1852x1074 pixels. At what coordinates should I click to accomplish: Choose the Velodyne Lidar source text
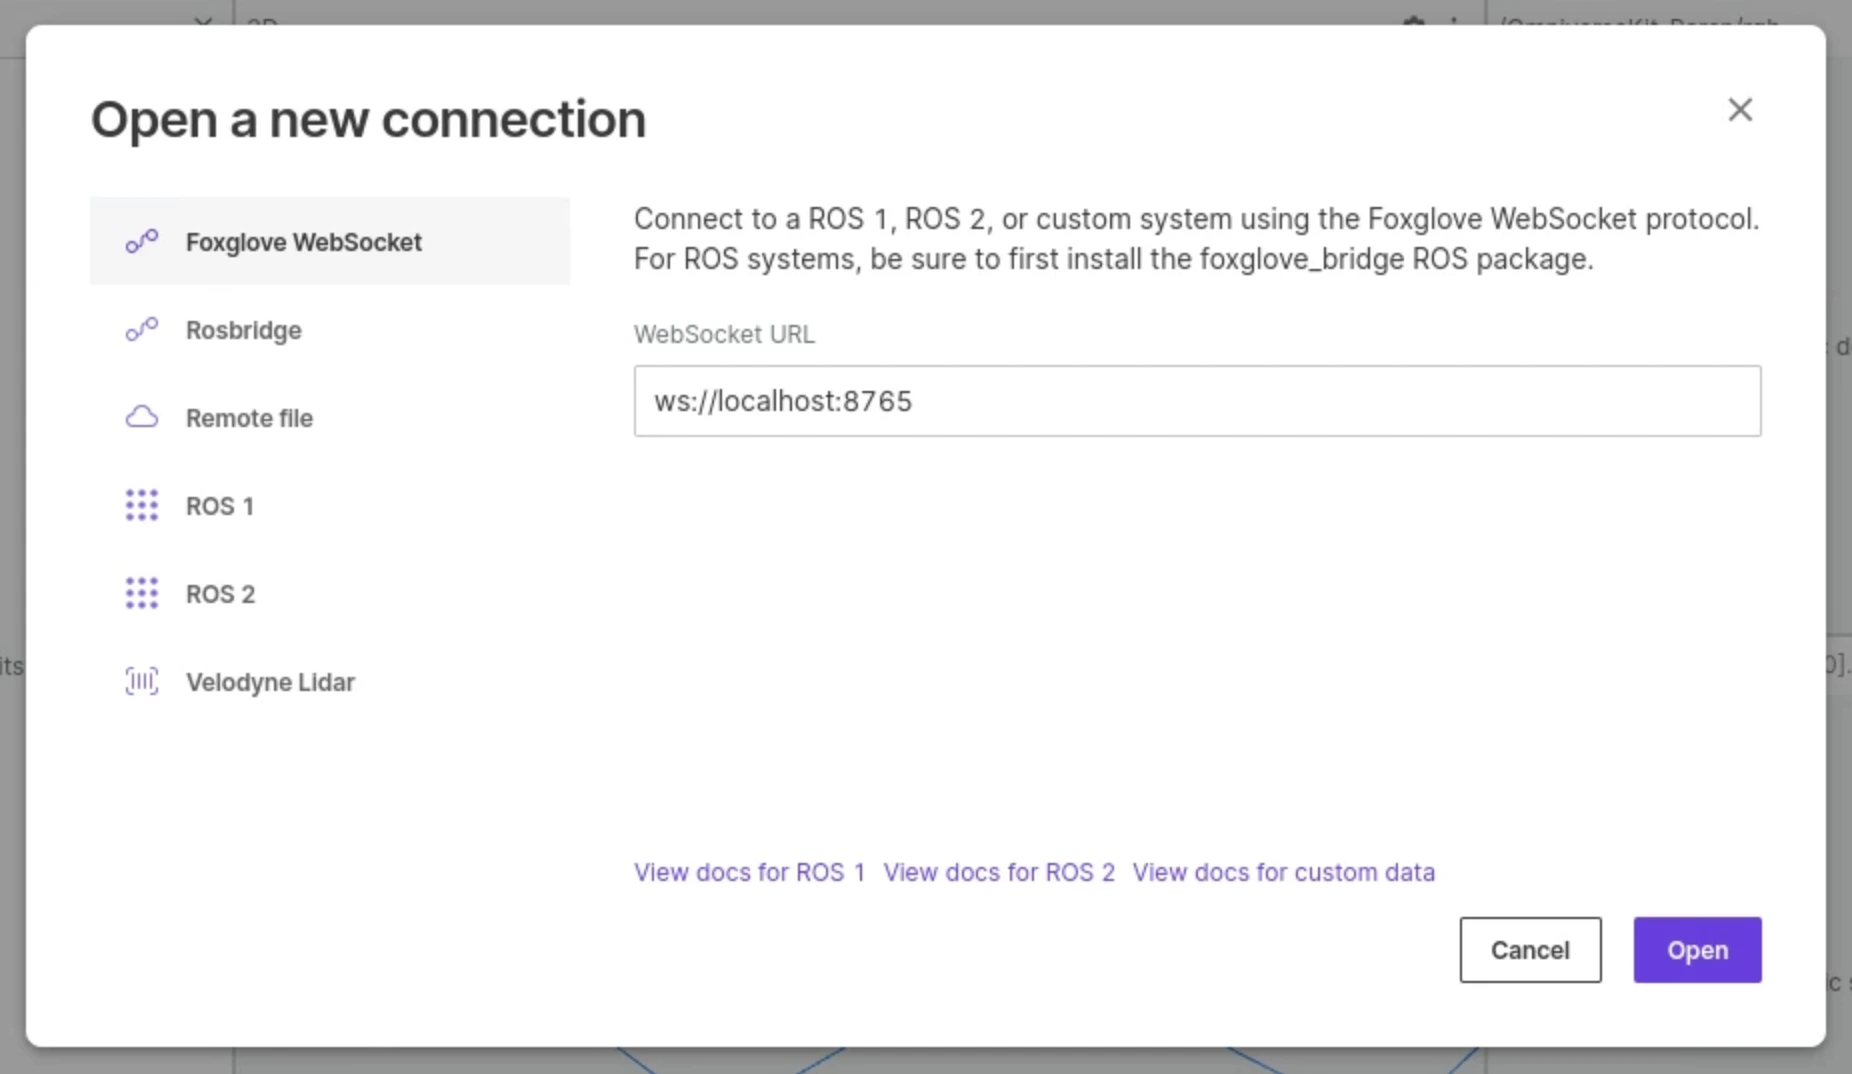tap(270, 682)
